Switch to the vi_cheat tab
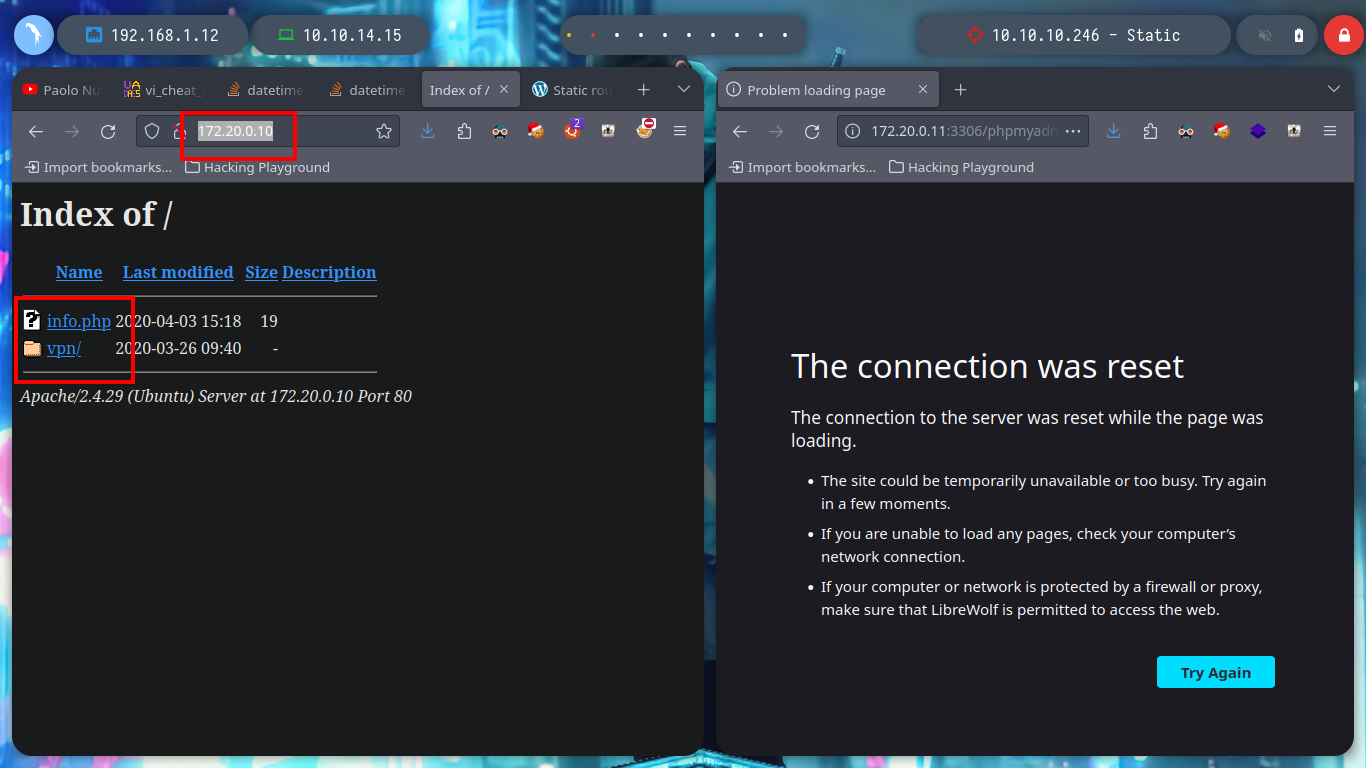The image size is (1366, 768). coord(162,90)
